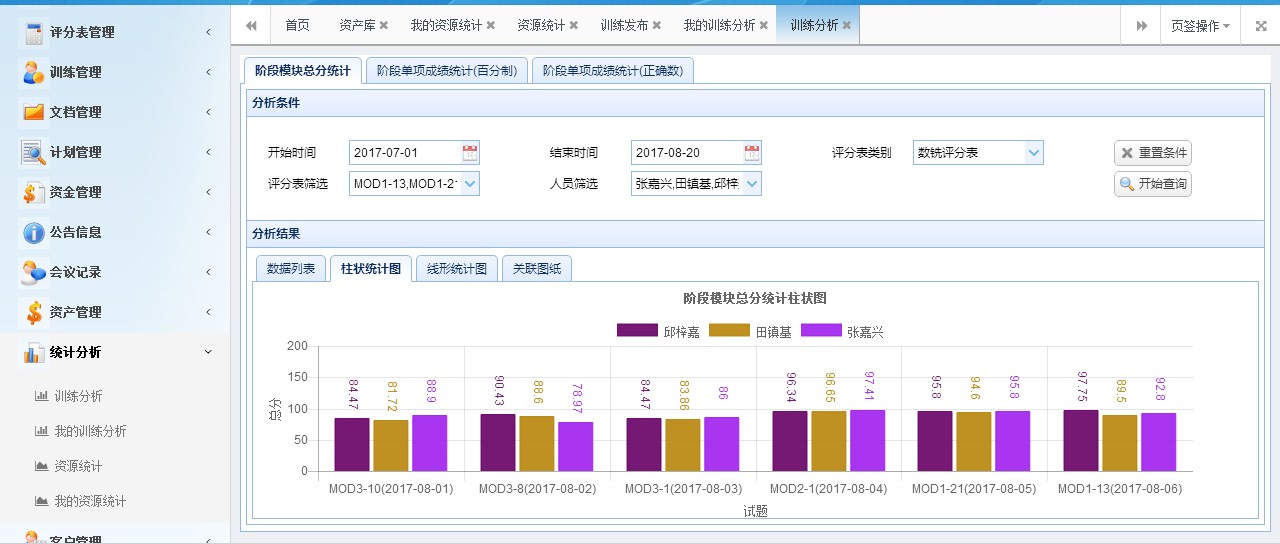Open the 评分表类别 dropdown
Viewport: 1280px width, 544px height.
(x=1034, y=153)
